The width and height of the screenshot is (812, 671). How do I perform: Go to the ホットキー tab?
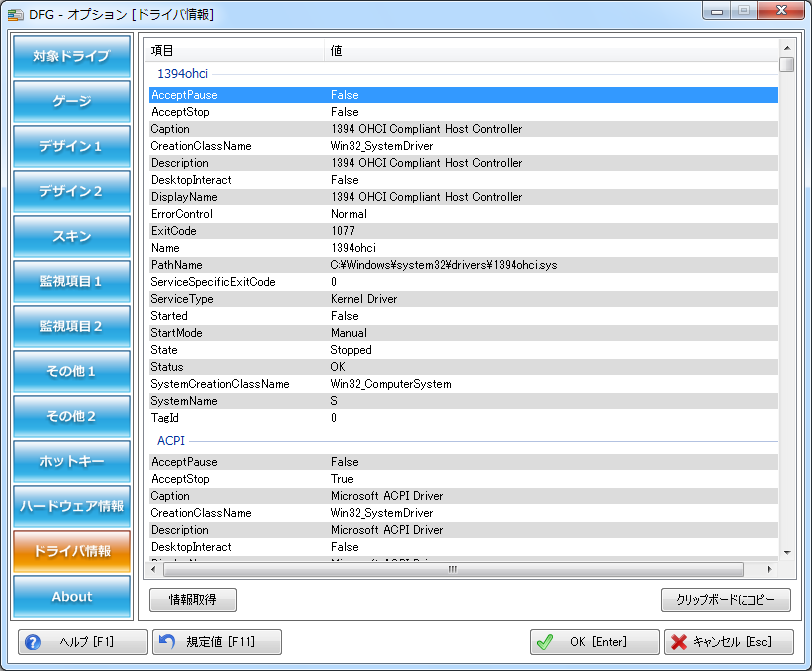point(72,461)
